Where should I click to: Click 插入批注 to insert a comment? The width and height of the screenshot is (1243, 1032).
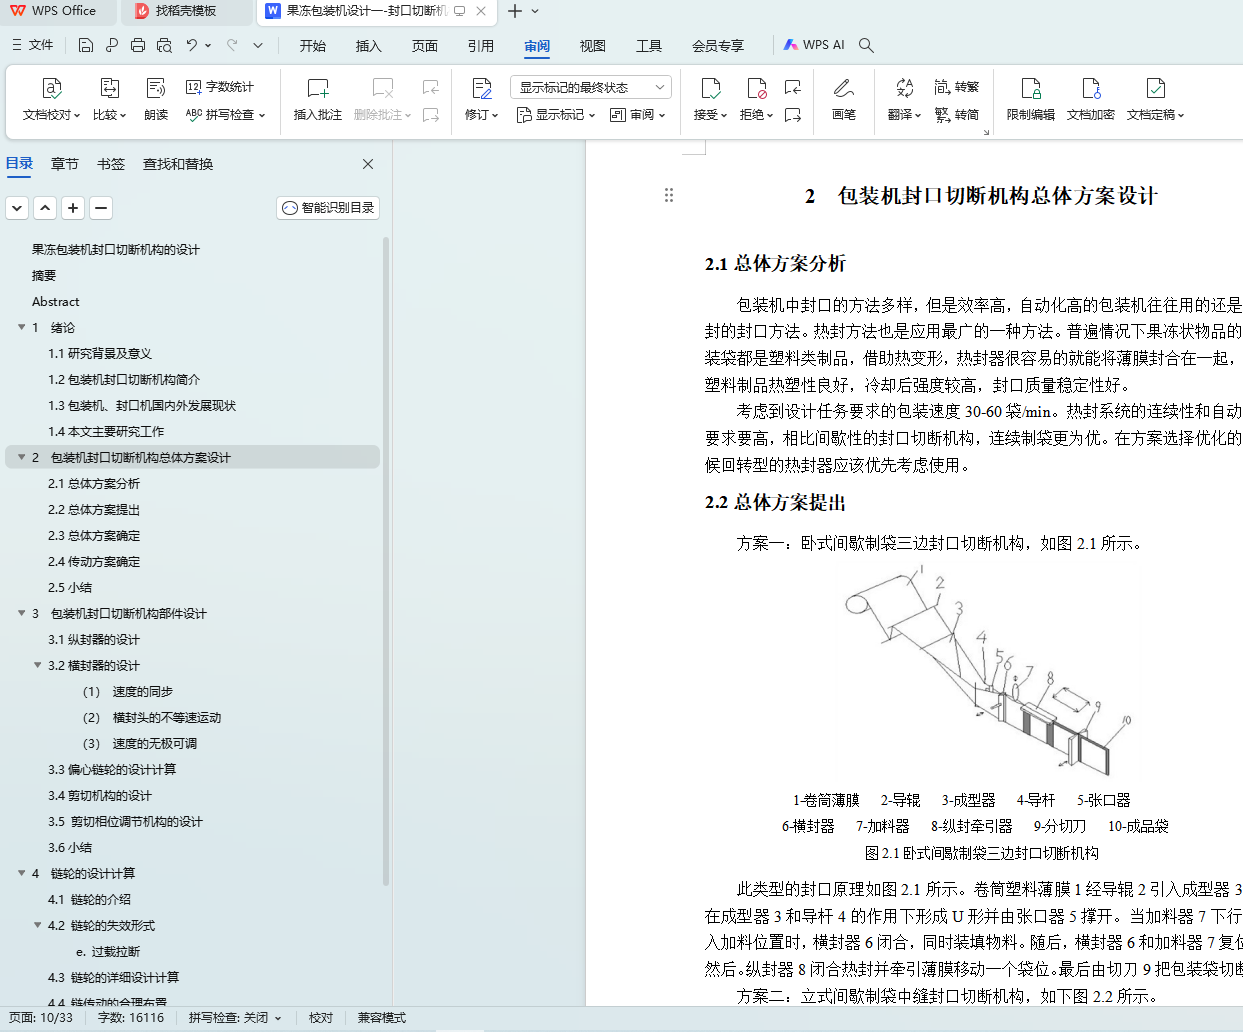(x=318, y=100)
